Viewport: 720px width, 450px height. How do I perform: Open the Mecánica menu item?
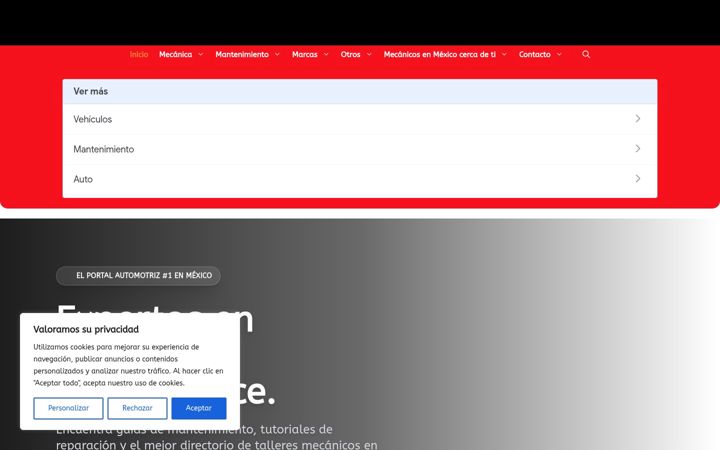(x=175, y=54)
